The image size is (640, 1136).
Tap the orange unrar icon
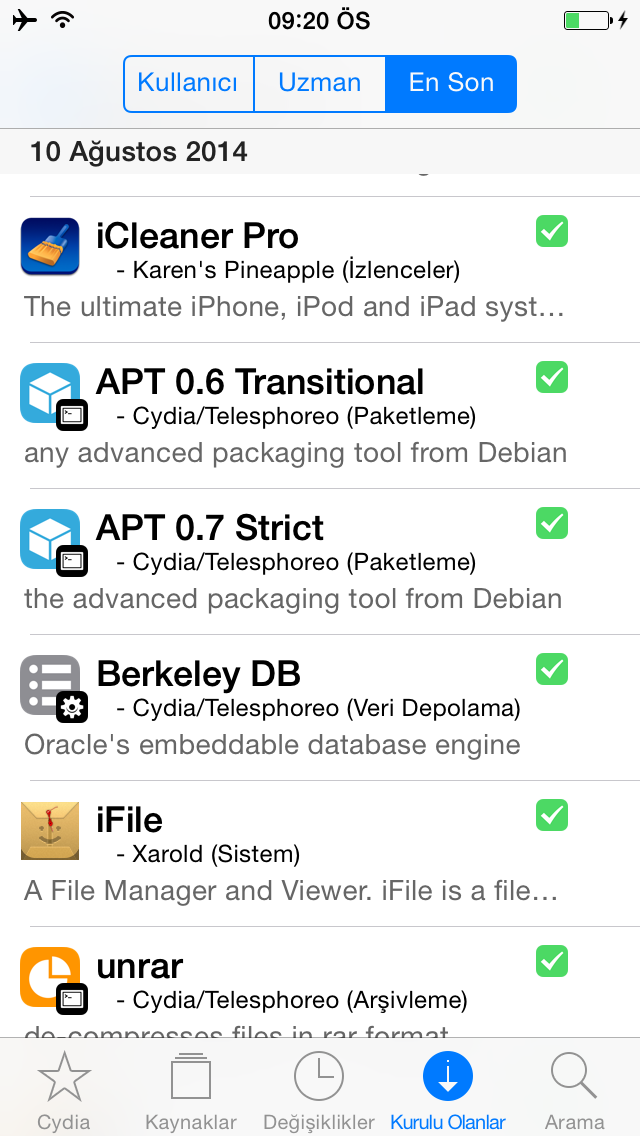50,978
